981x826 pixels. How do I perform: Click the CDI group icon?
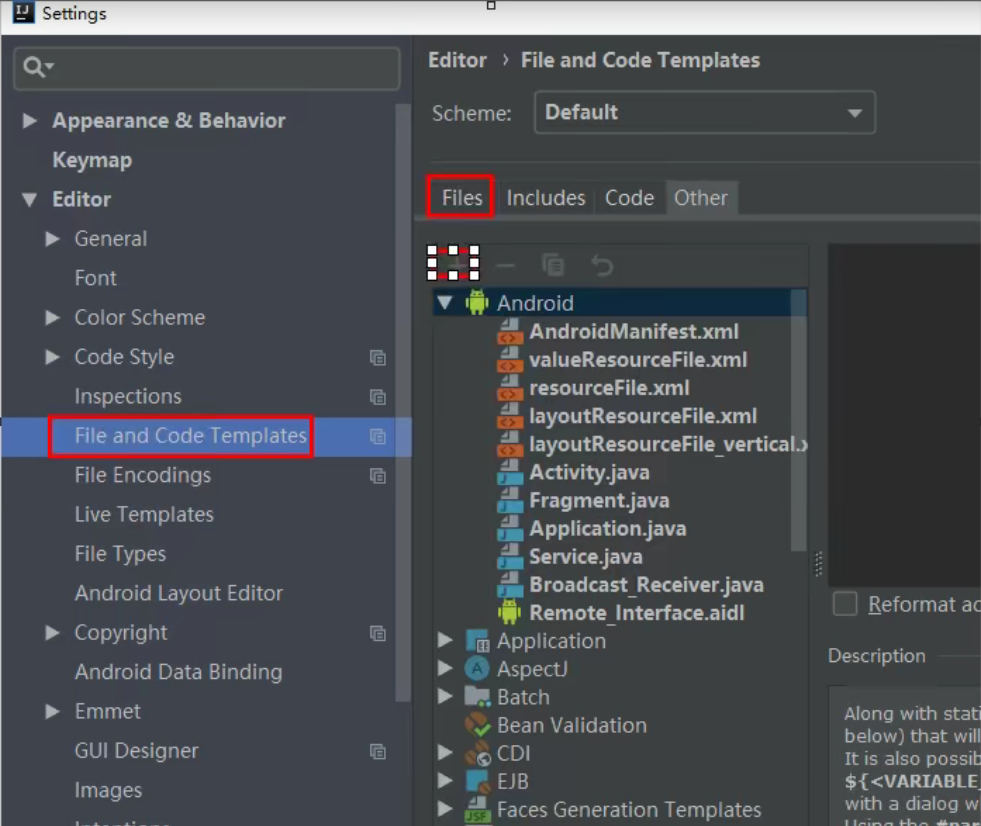coord(477,753)
